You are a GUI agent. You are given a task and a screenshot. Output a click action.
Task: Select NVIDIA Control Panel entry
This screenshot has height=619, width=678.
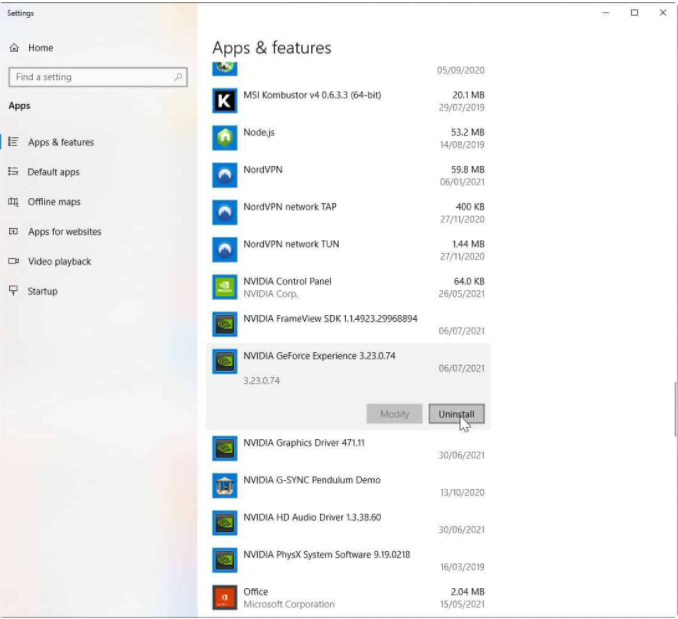(288, 281)
